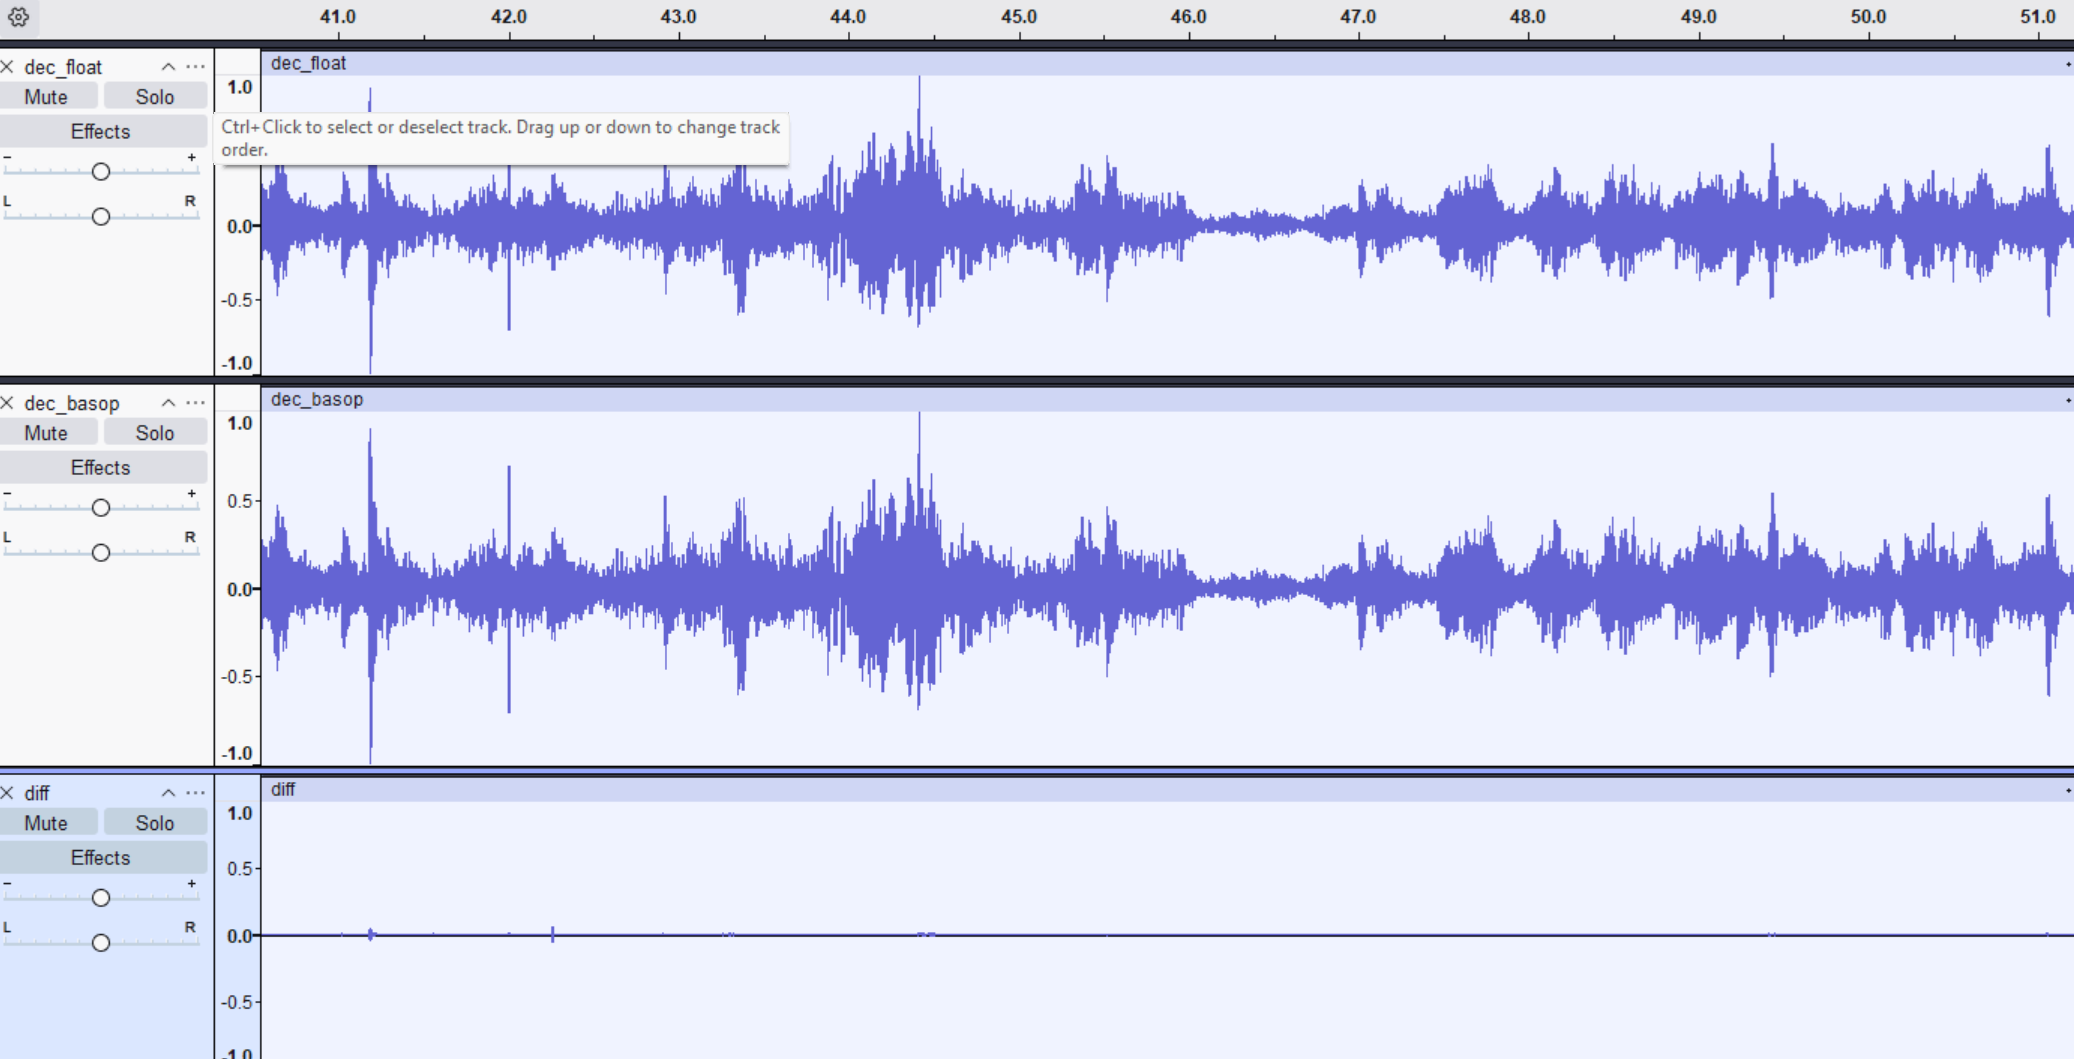The height and width of the screenshot is (1059, 2074).
Task: Mute the diff track
Action: point(47,823)
